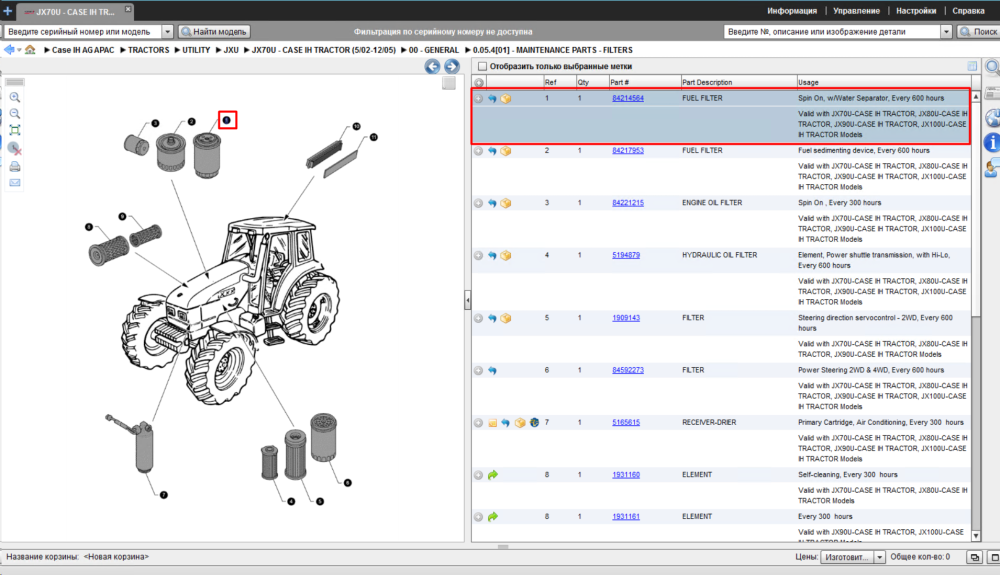The width and height of the screenshot is (1000, 575).
Task: Click the parts list vertical scrollbar thumb
Action: (976, 207)
